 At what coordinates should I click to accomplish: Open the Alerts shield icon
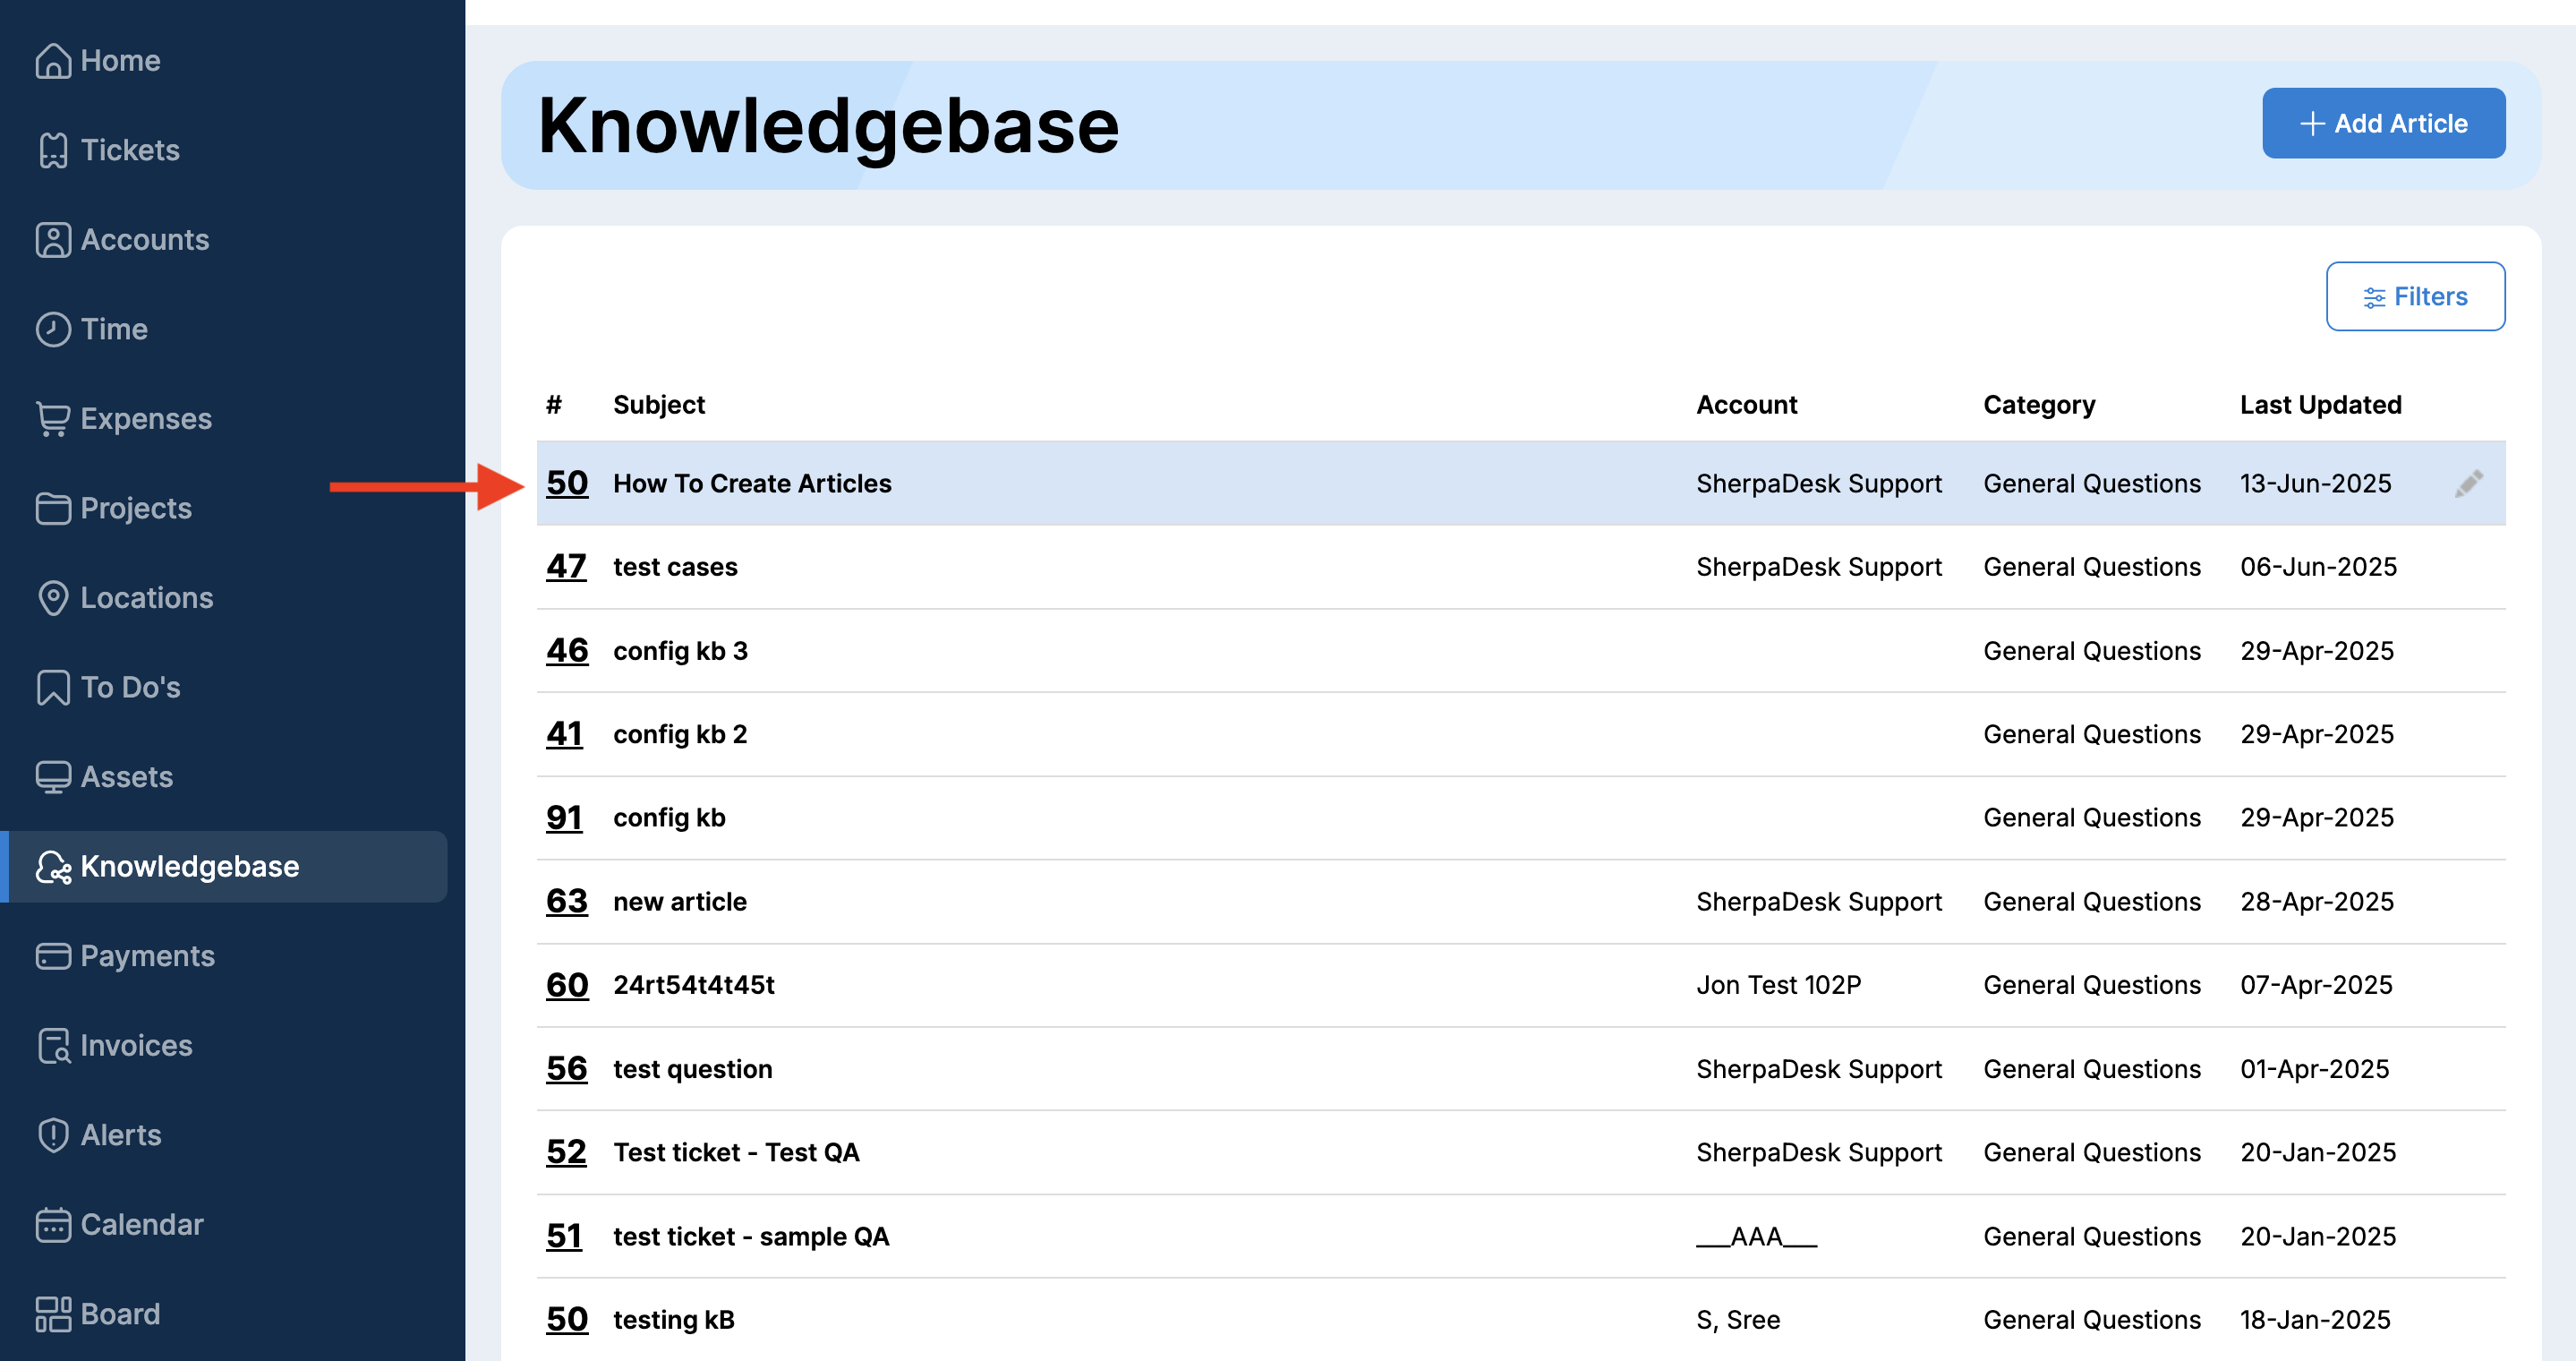coord(52,1135)
